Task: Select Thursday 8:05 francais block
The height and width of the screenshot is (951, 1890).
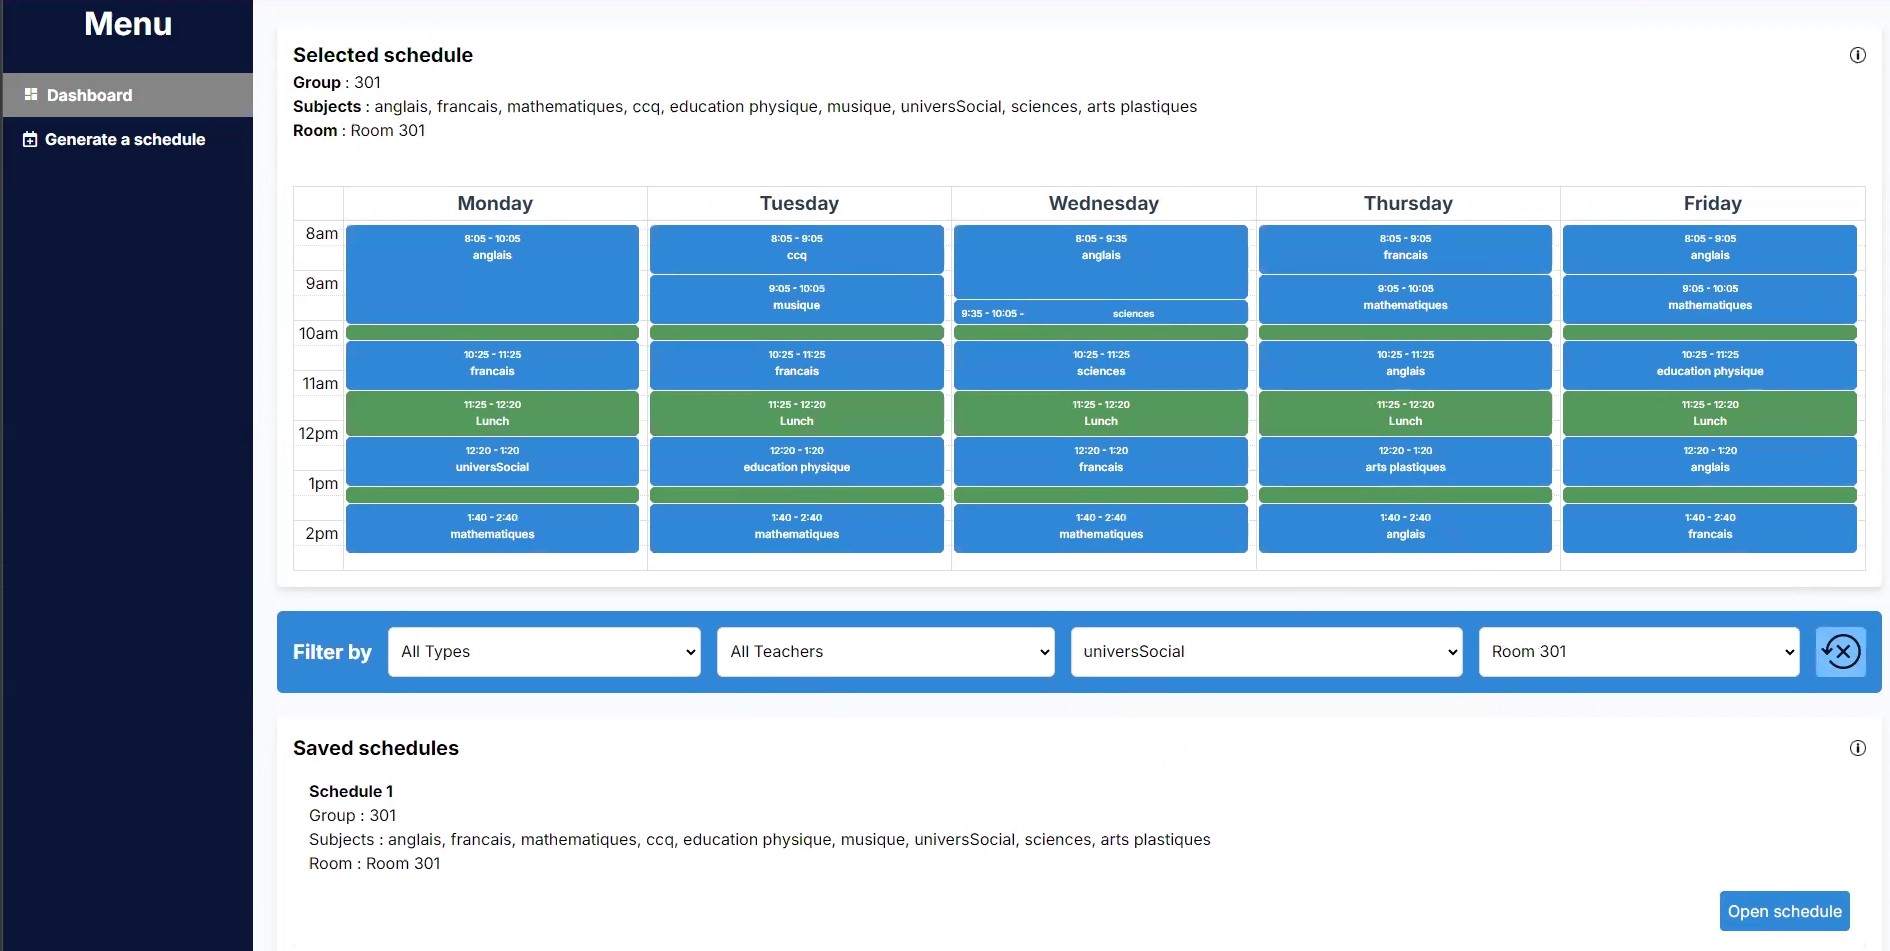Action: [1405, 249]
